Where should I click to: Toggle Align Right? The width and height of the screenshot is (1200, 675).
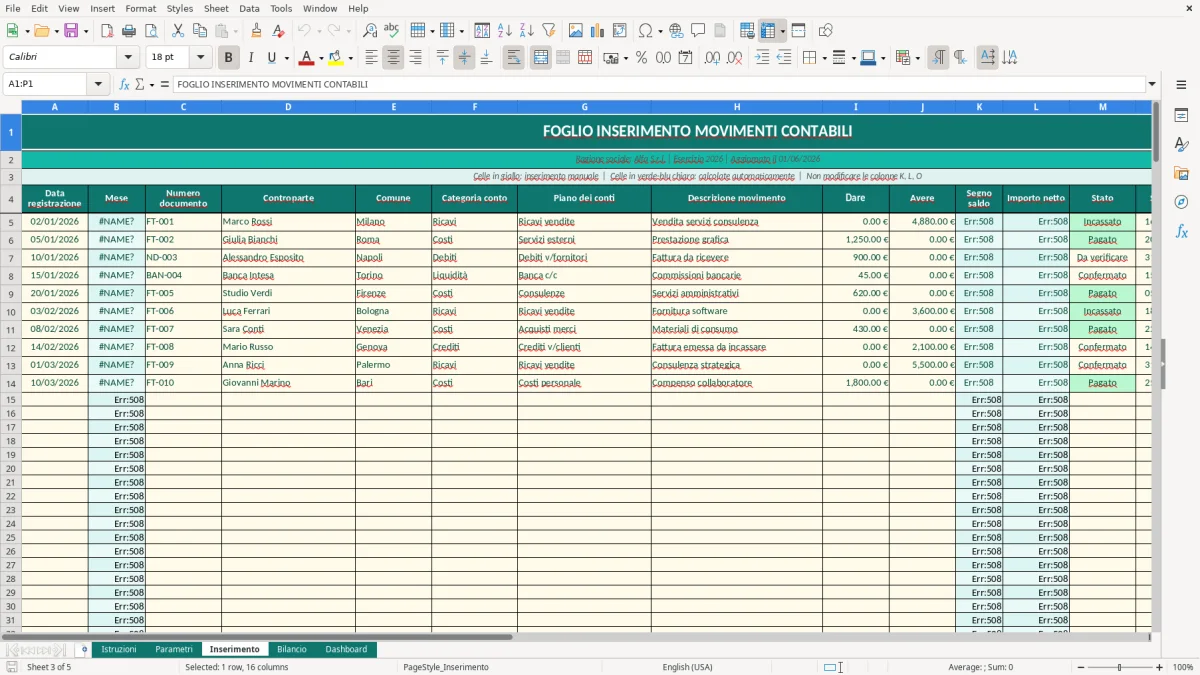[x=415, y=58]
